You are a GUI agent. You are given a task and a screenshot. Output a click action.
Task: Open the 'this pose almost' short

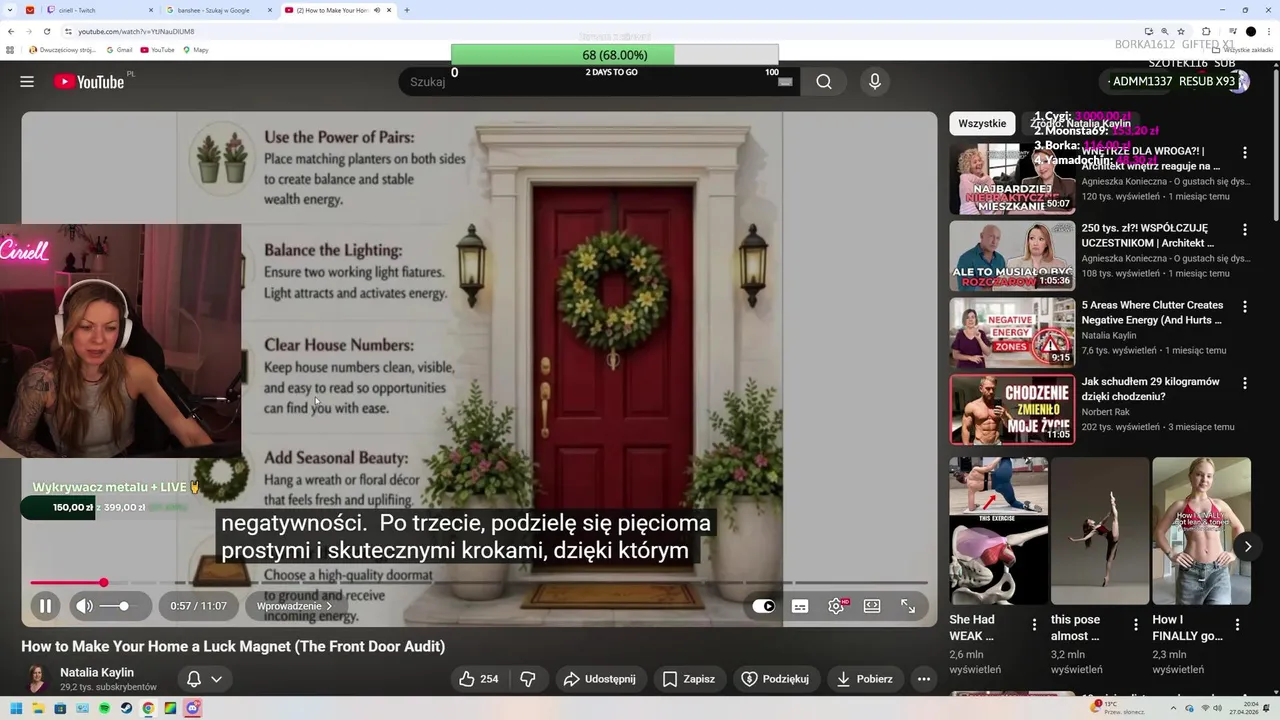click(1100, 531)
